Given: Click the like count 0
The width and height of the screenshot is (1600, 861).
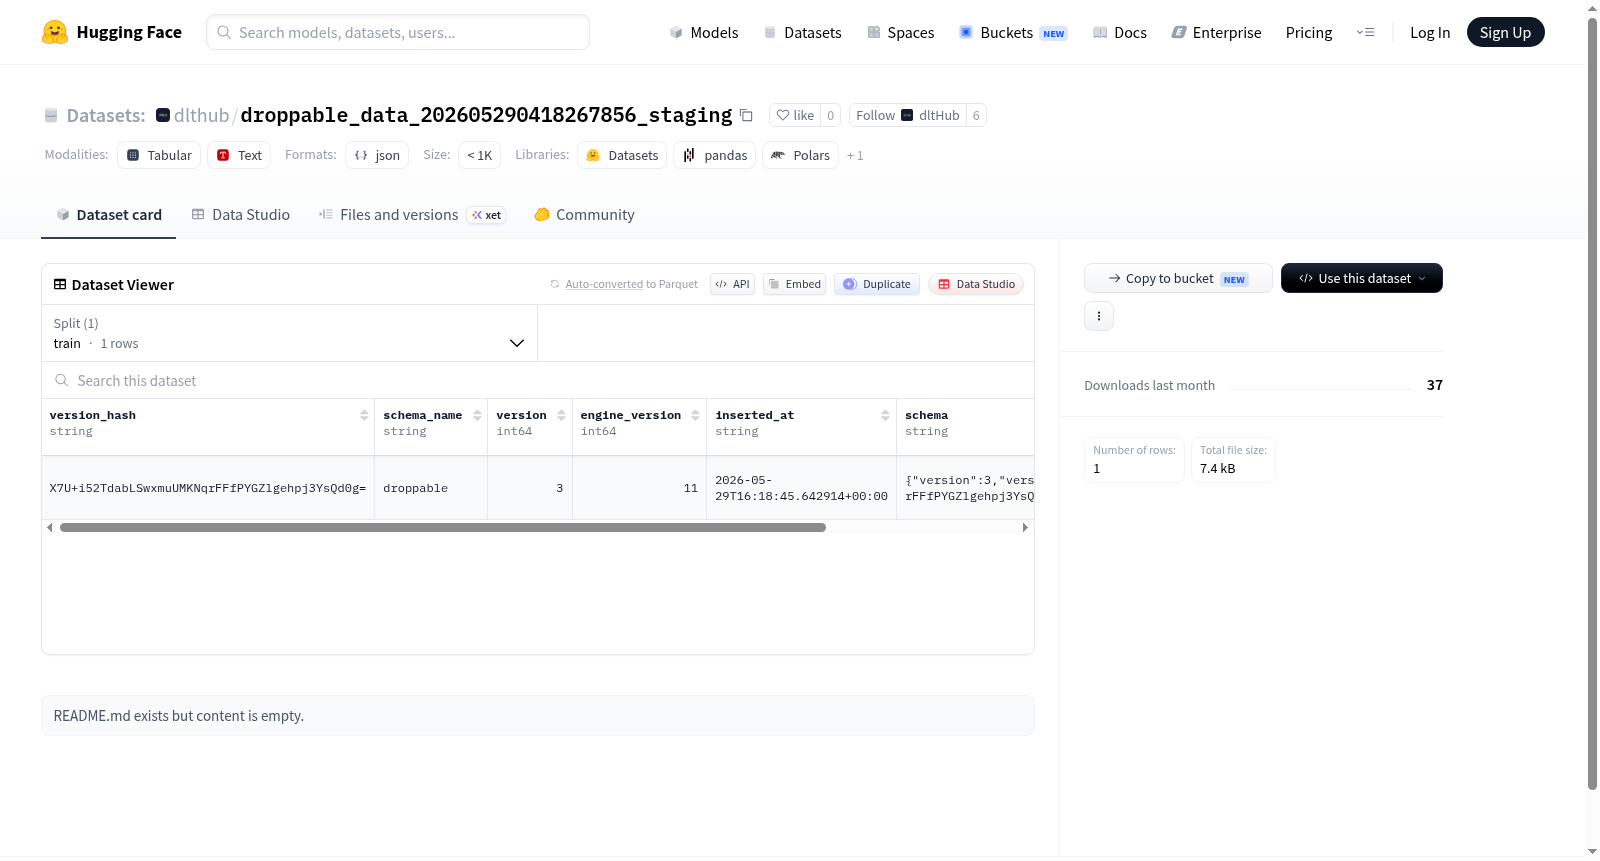Looking at the screenshot, I should click(830, 115).
